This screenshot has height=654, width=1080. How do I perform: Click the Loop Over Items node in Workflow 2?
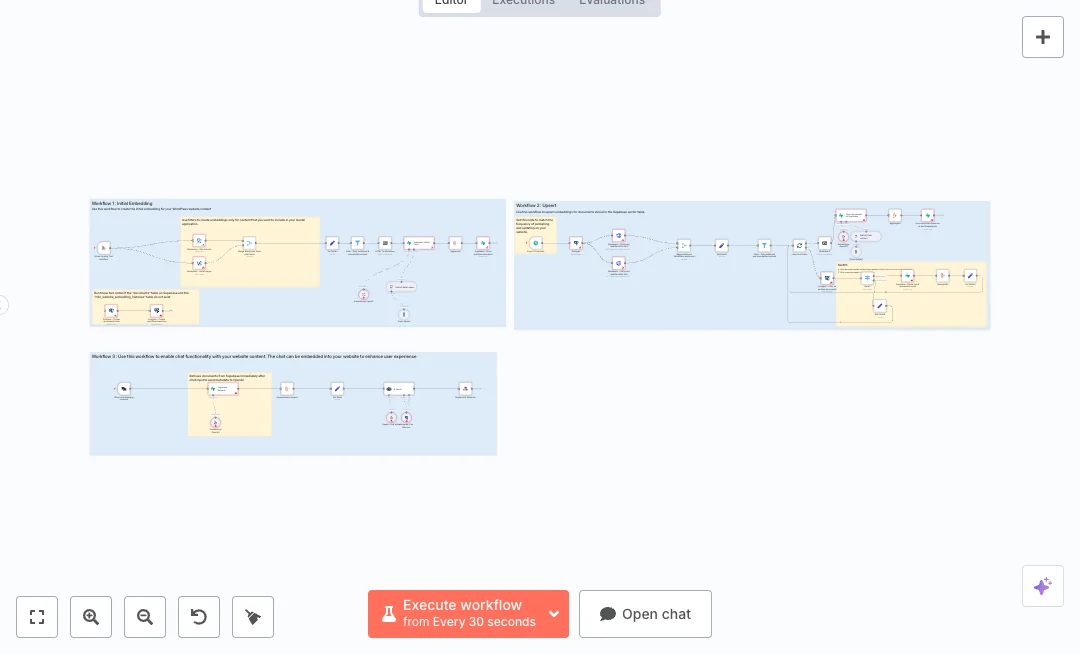click(x=799, y=244)
